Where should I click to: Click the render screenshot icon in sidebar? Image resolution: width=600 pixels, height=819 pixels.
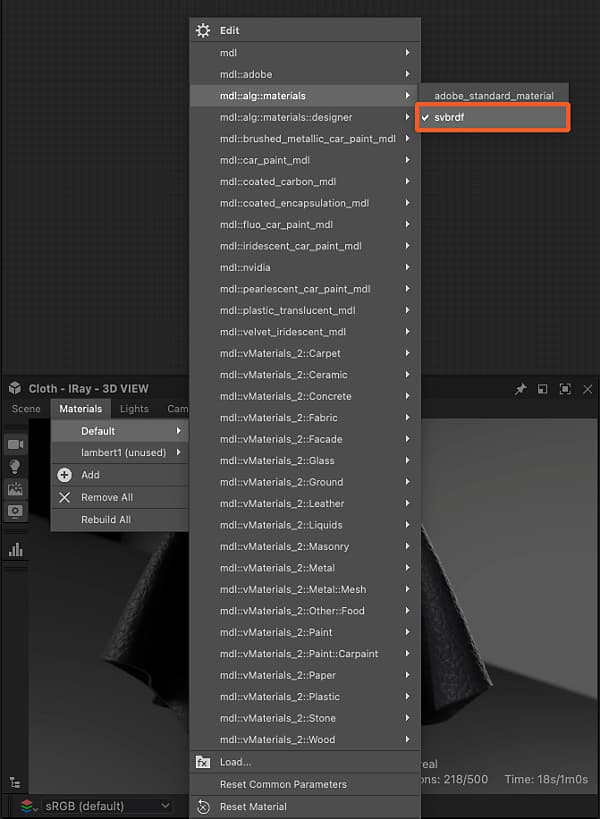pos(15,511)
